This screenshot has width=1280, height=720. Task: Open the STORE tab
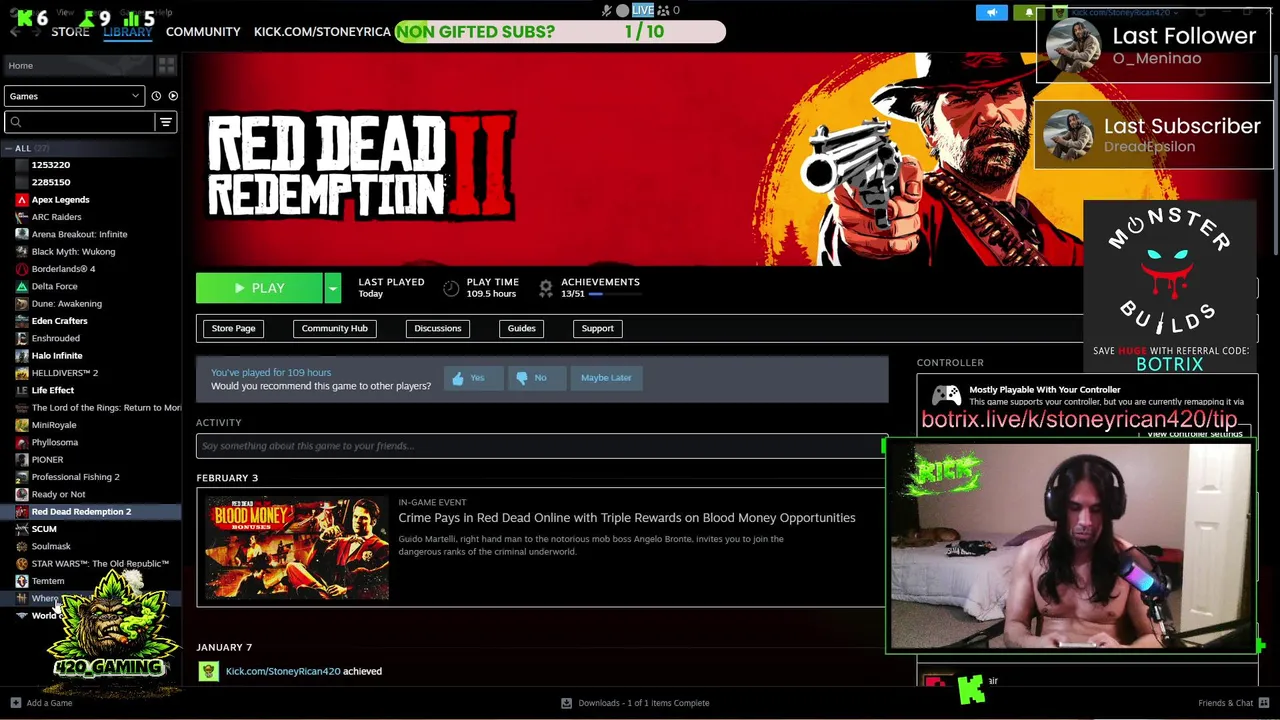pyautogui.click(x=70, y=32)
